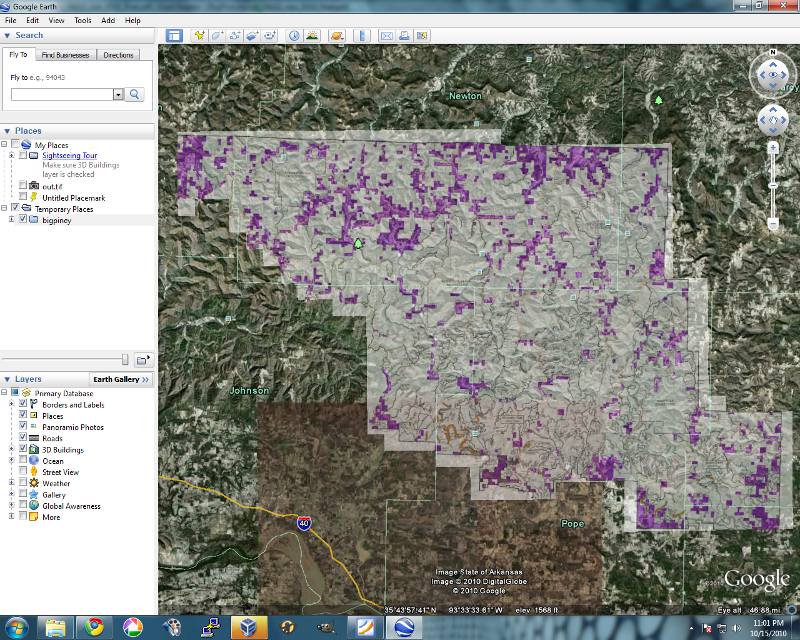
Task: Open the Add menu
Action: click(108, 20)
